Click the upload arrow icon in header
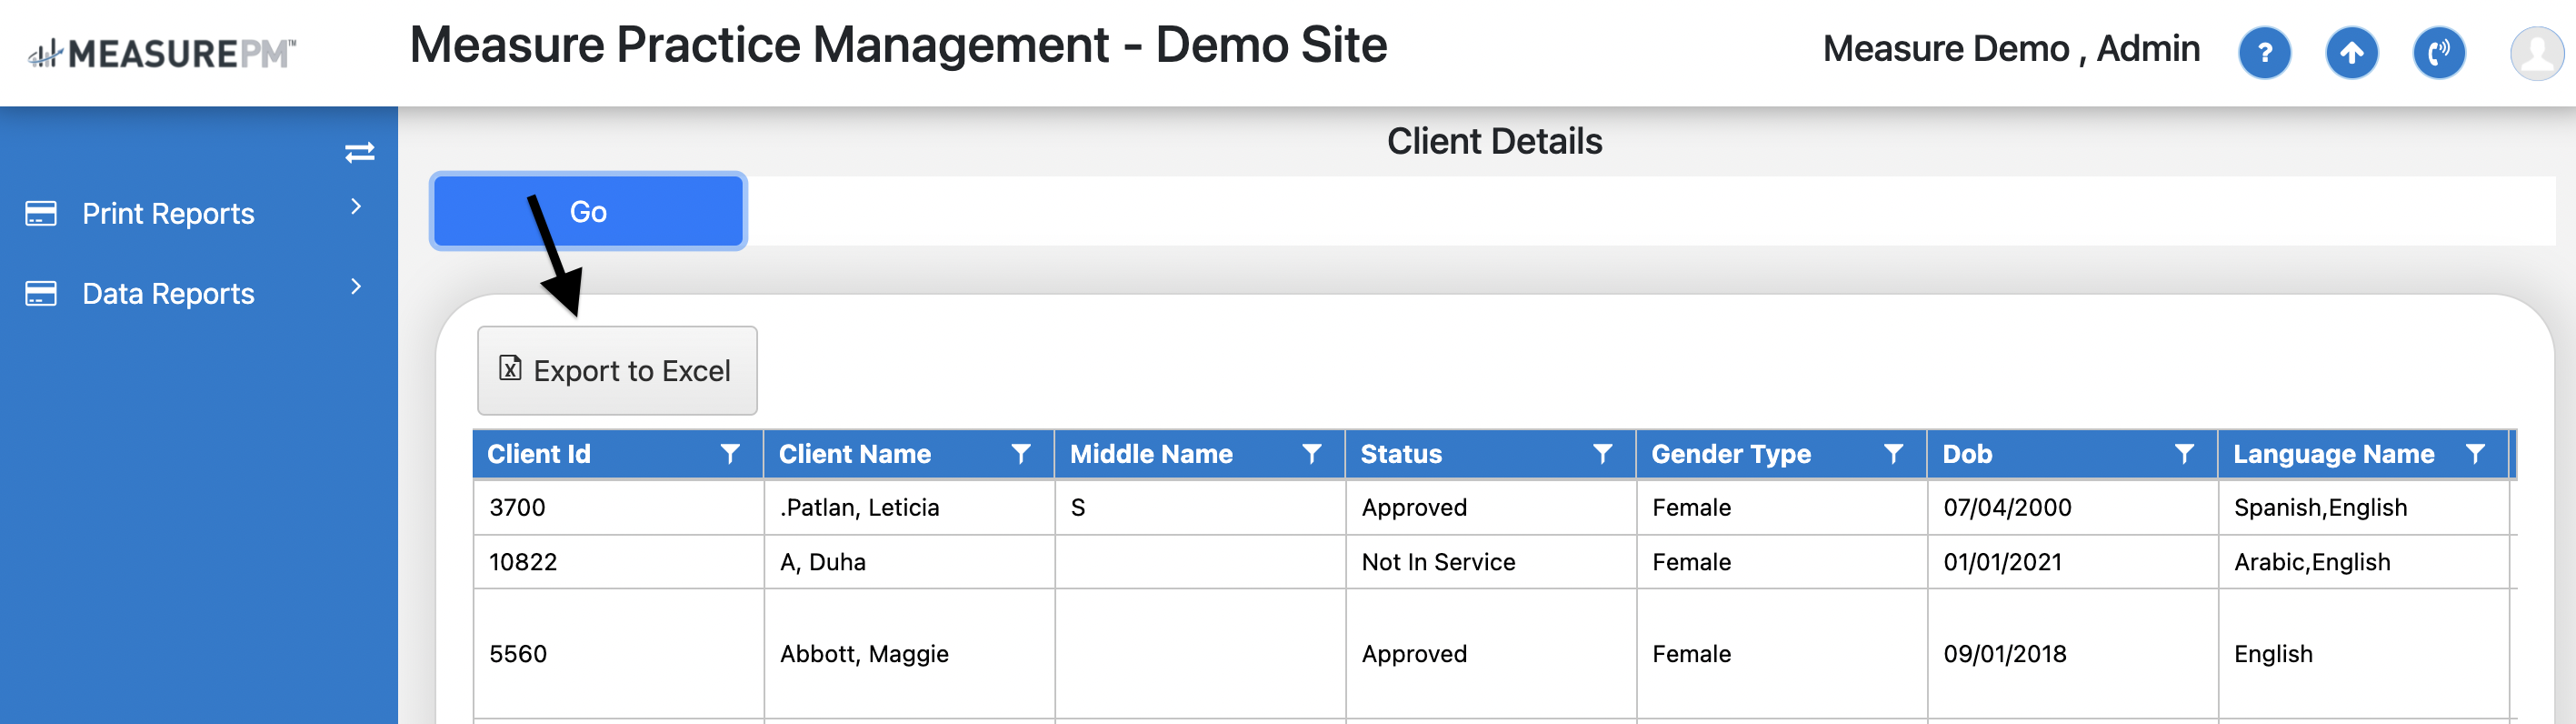 pyautogui.click(x=2351, y=53)
